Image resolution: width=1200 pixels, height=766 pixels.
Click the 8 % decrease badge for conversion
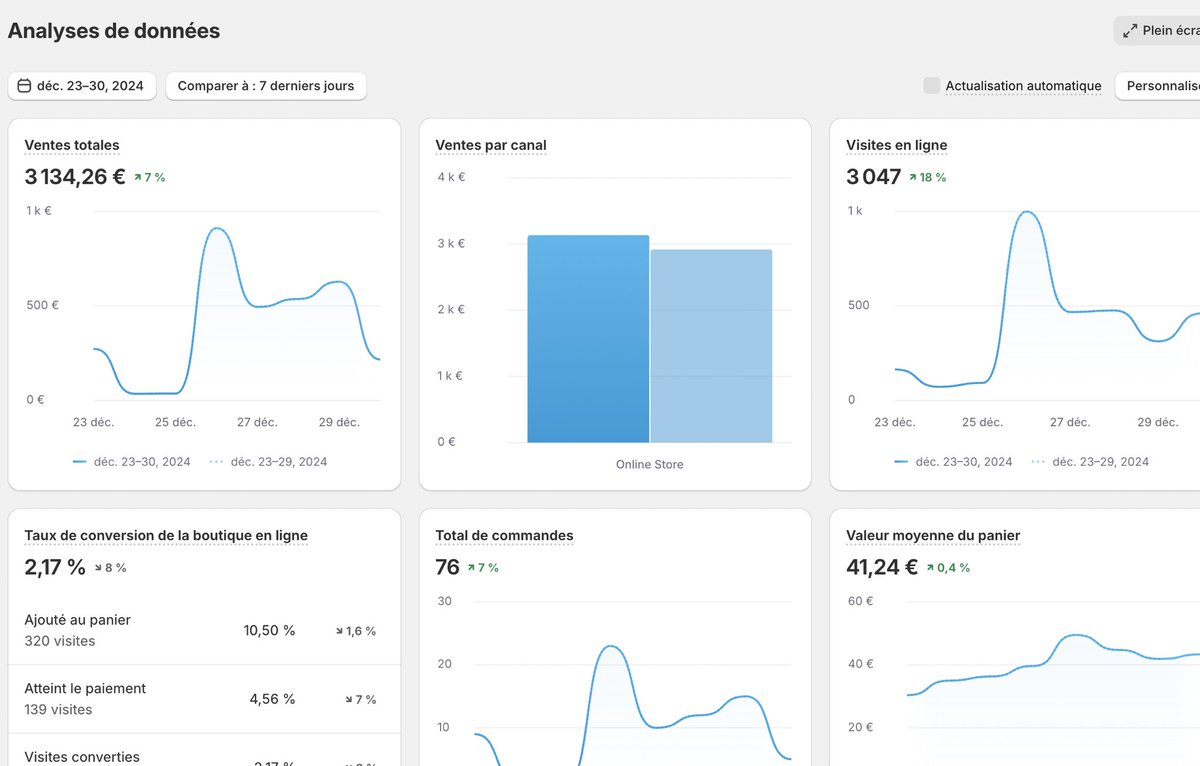(111, 568)
